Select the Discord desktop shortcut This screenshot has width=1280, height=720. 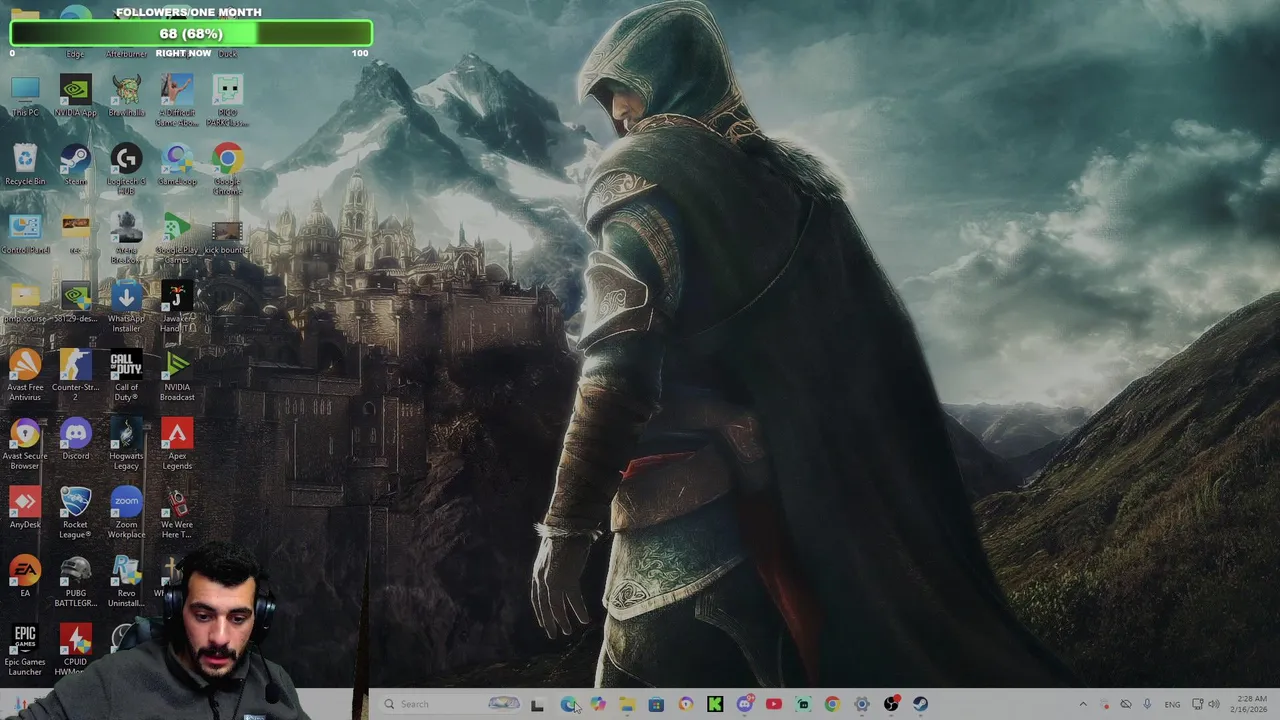pos(75,440)
